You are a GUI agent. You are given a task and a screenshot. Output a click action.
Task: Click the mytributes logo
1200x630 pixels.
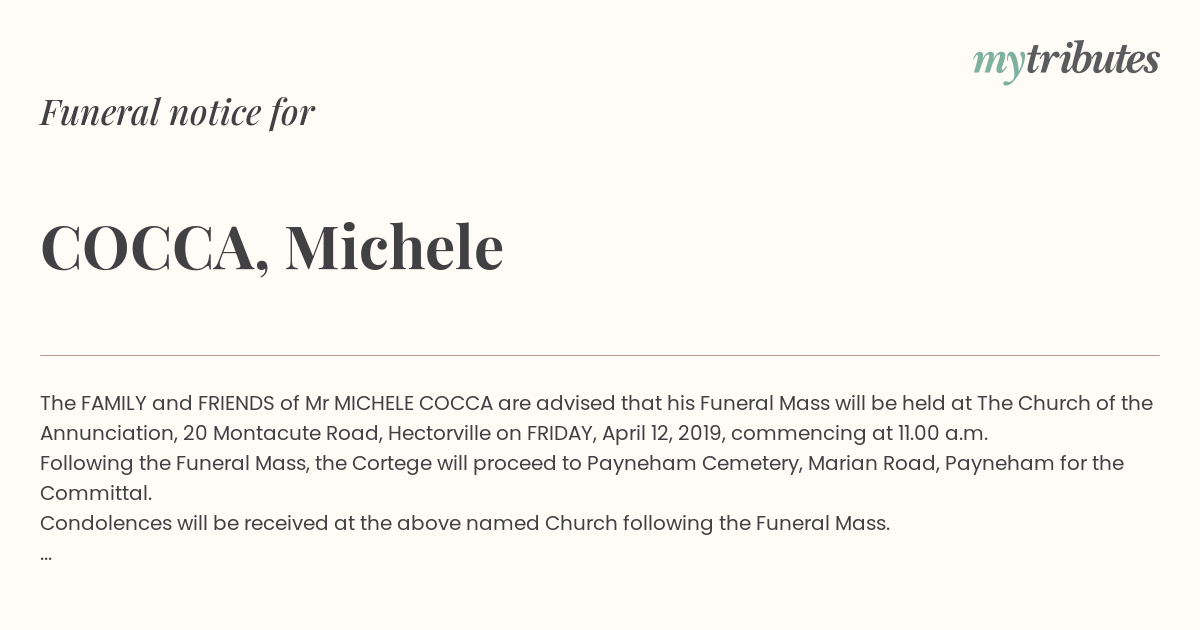(1066, 60)
